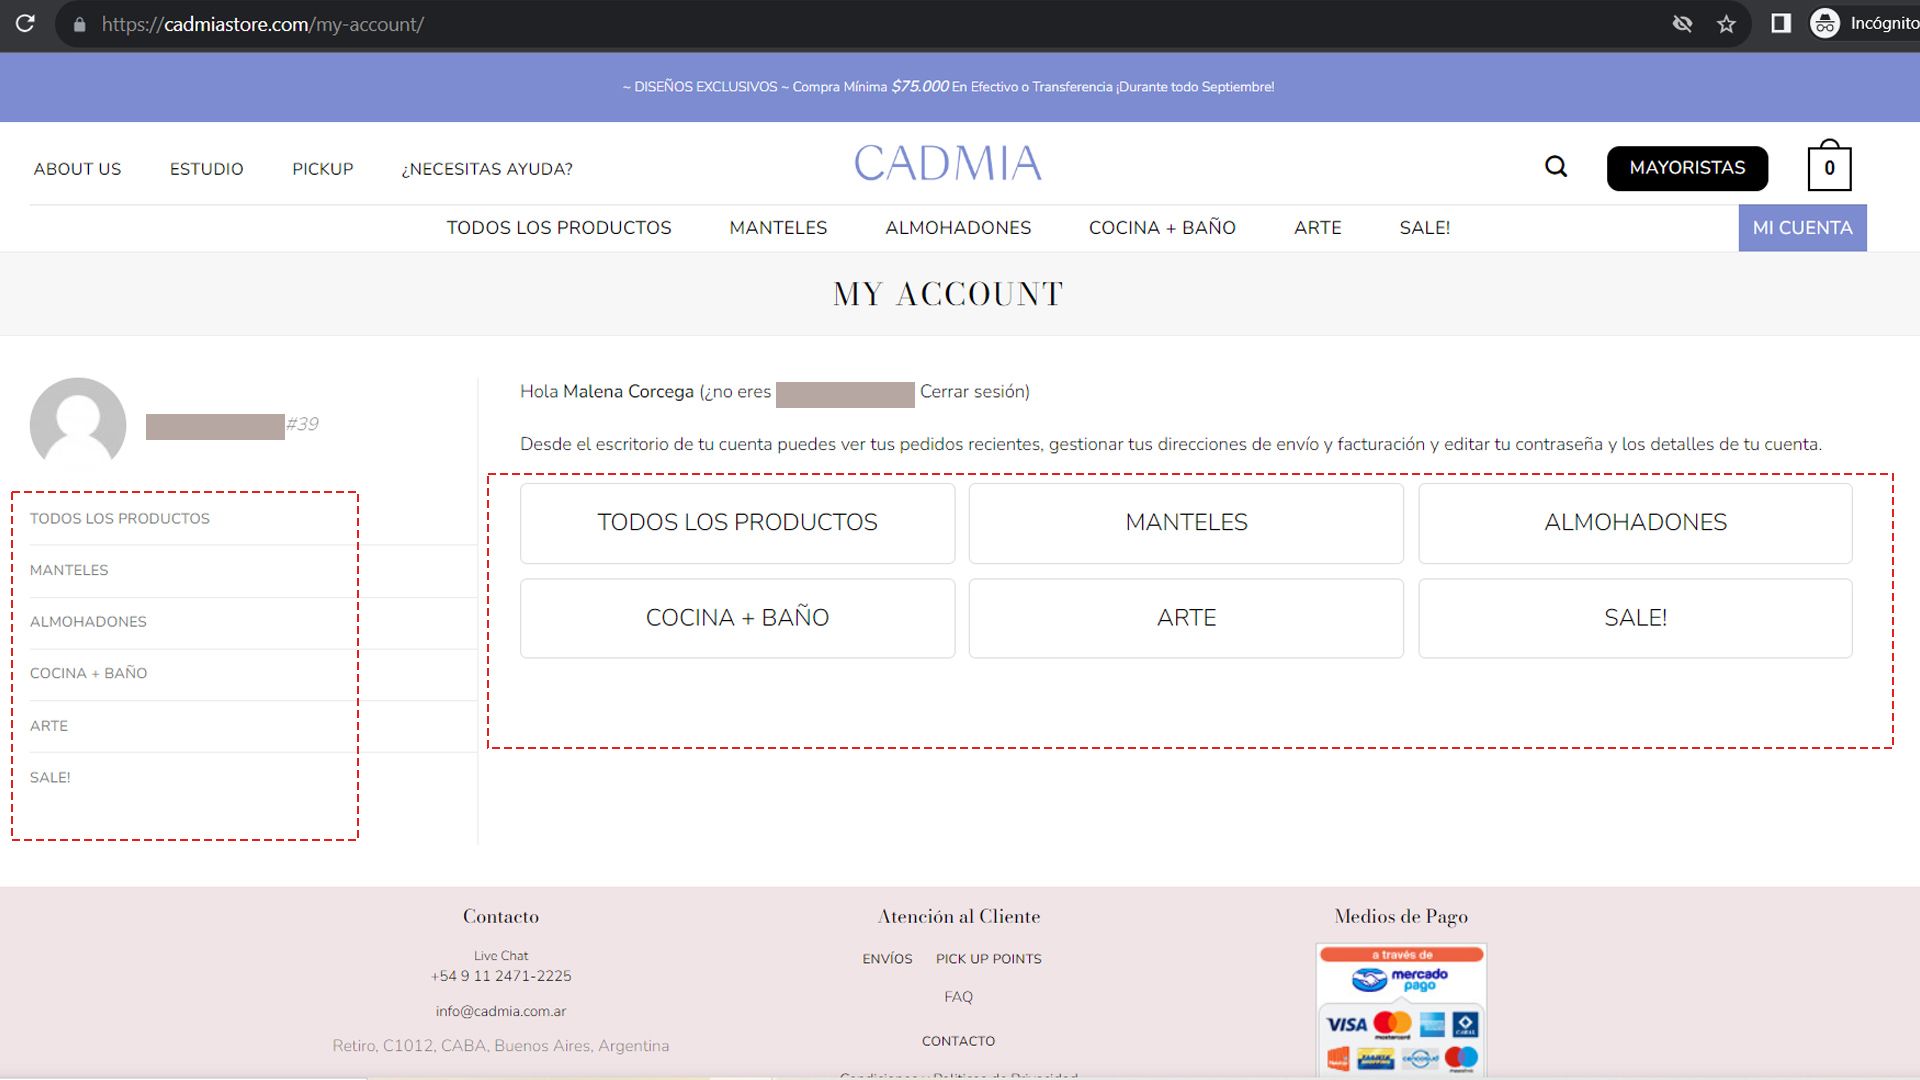Open the ABOUT US page
1920x1080 pixels.
click(x=77, y=169)
